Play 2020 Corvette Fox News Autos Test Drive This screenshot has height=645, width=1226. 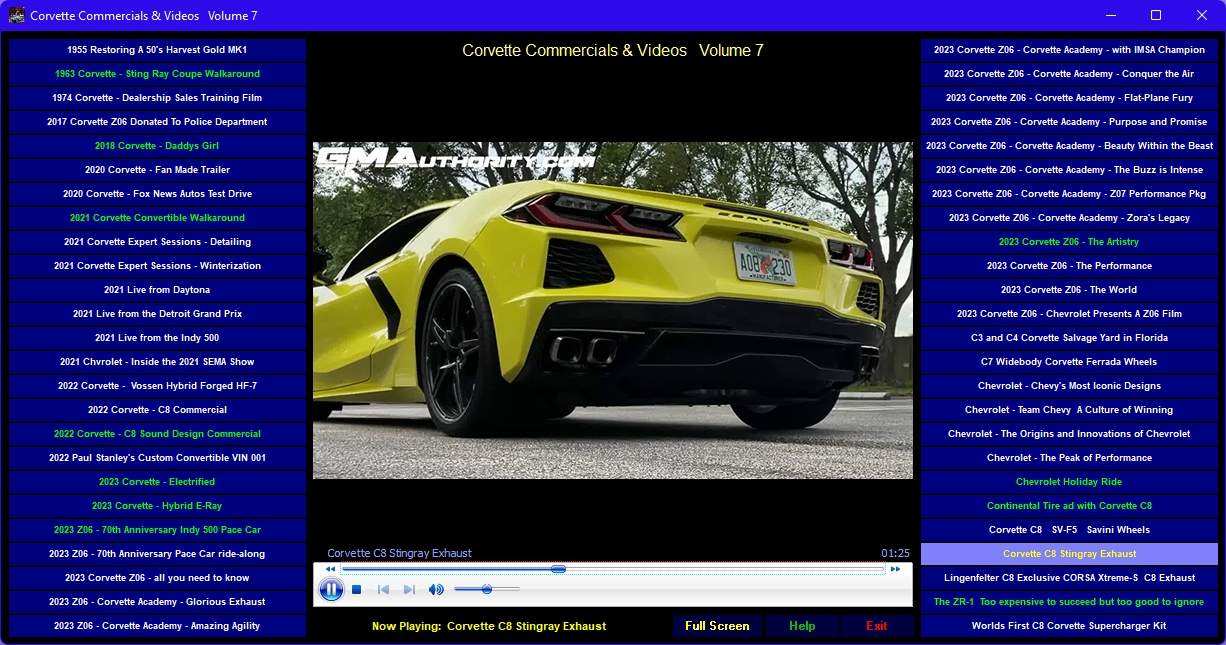pos(157,194)
